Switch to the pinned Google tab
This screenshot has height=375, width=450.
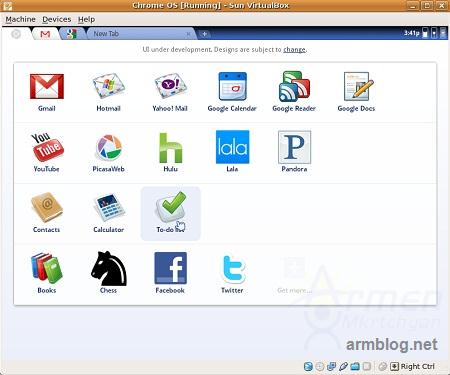[71, 34]
